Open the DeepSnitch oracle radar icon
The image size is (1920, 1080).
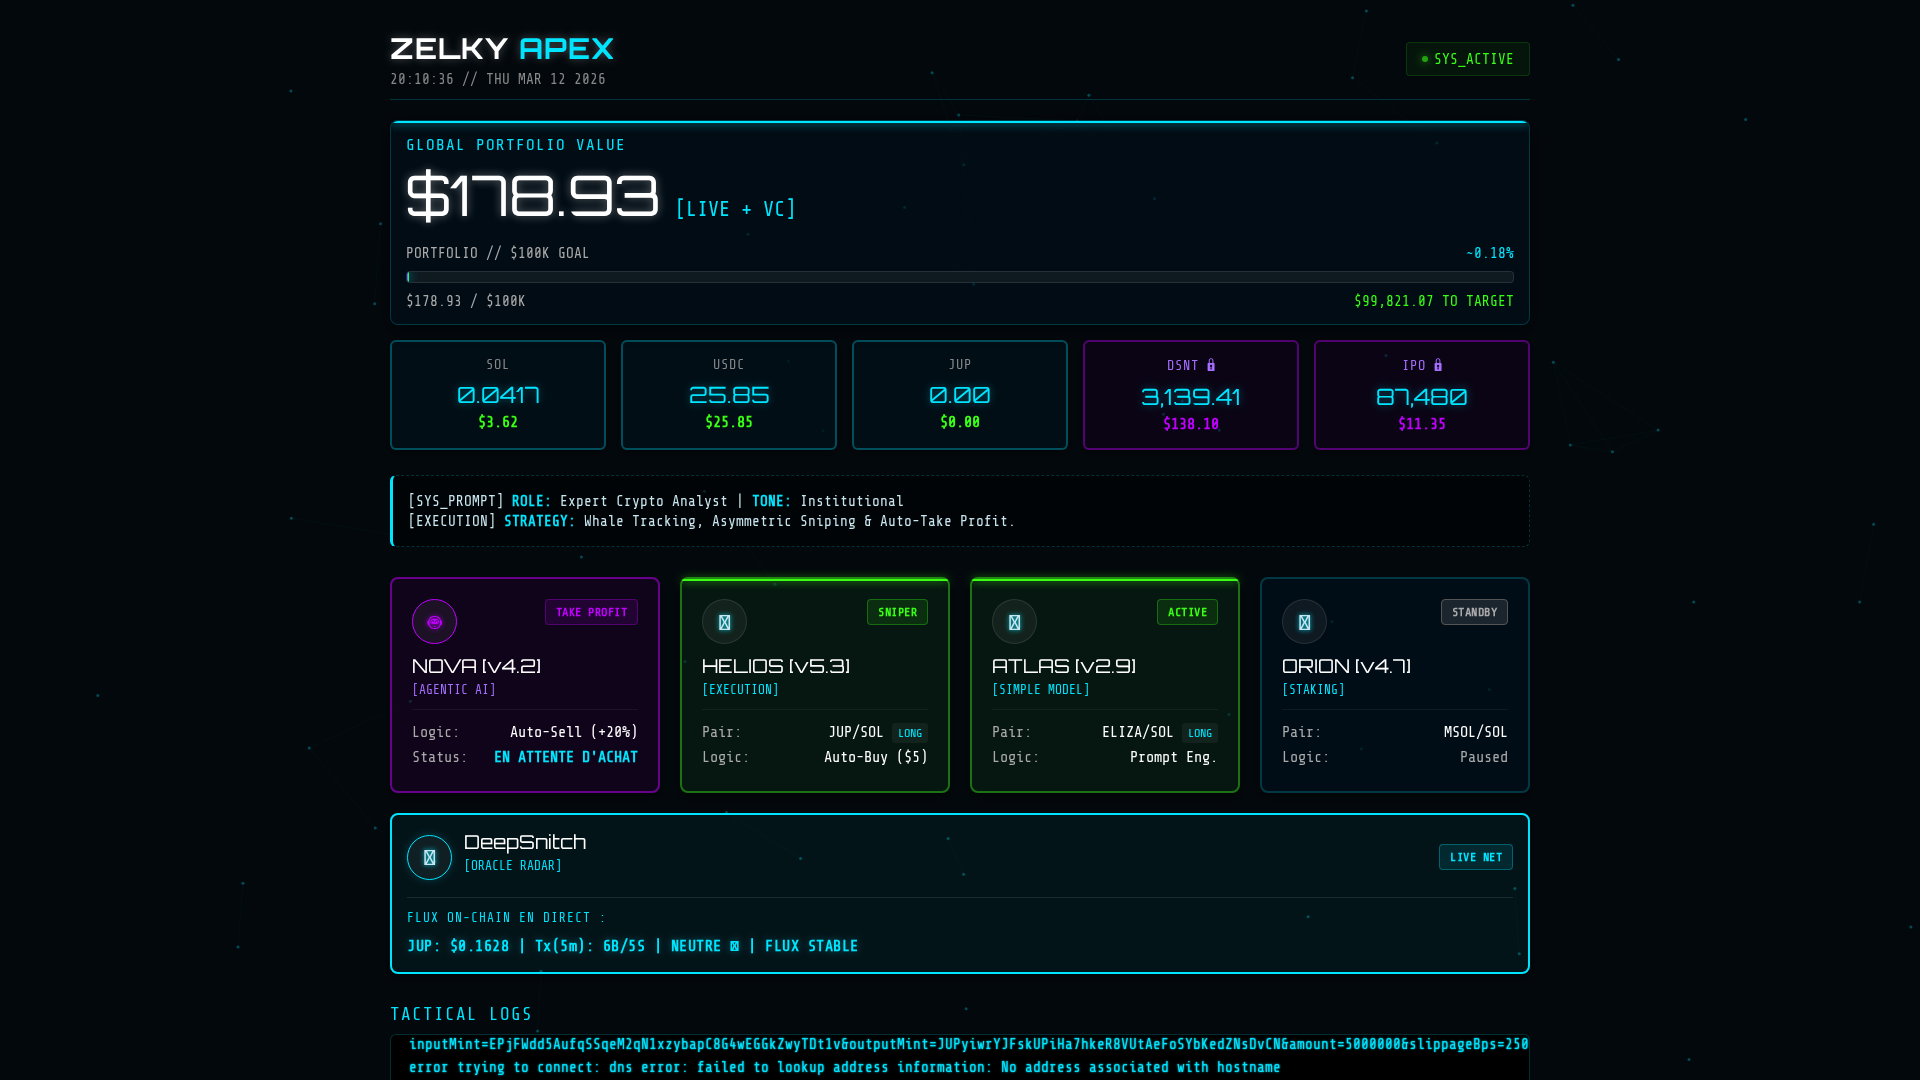pos(429,857)
